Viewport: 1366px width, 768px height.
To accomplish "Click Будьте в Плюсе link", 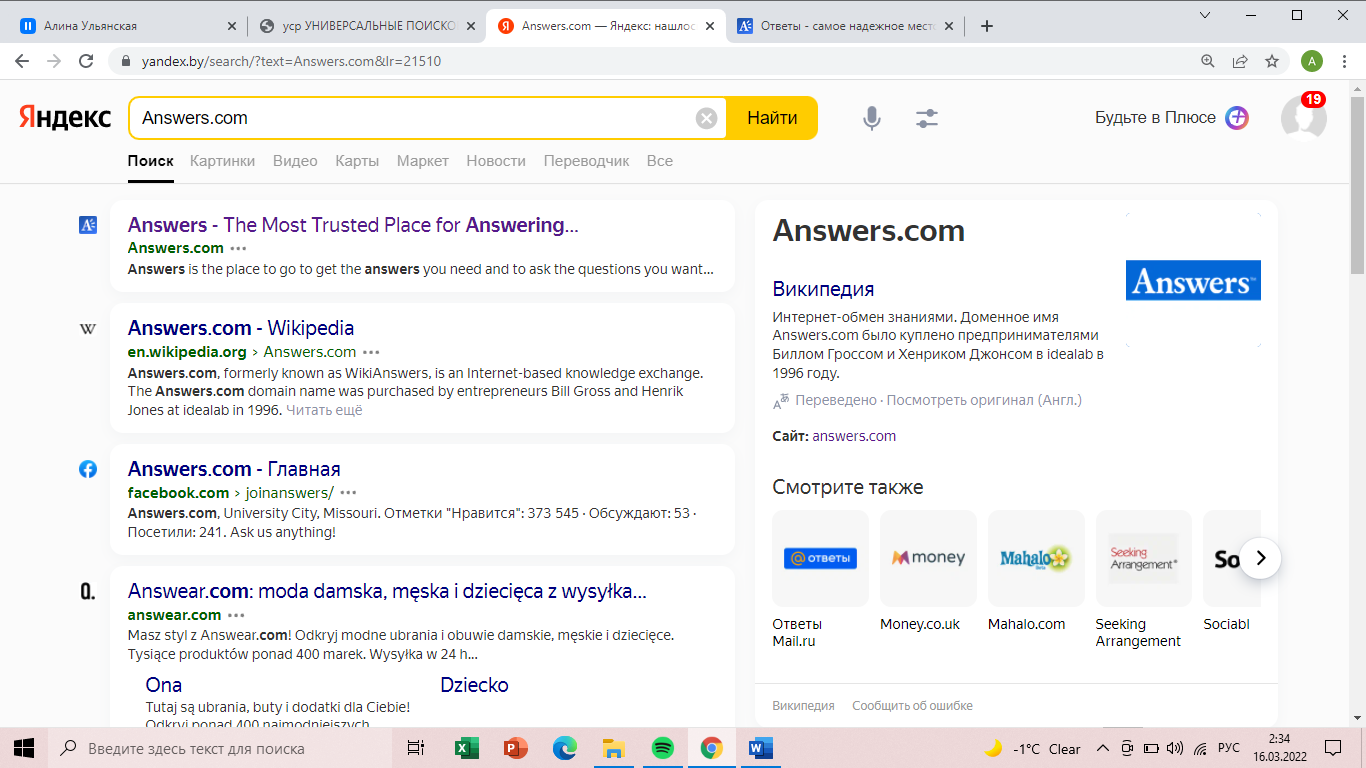I will (1155, 118).
